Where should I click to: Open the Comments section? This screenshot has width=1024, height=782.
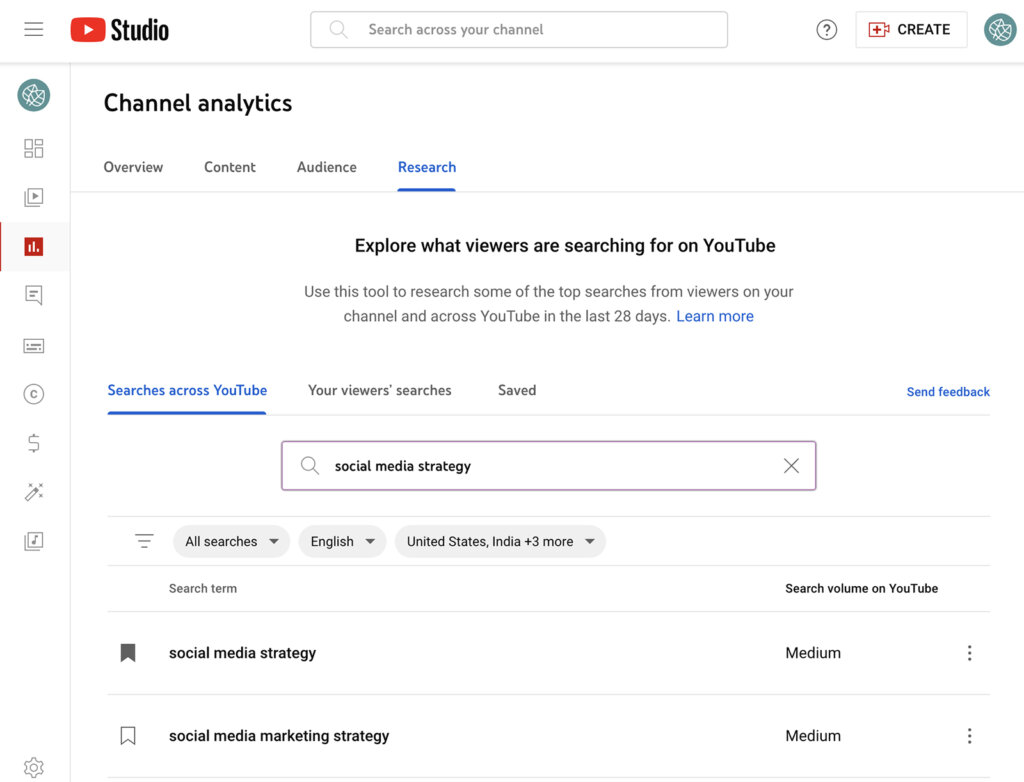click(33, 294)
